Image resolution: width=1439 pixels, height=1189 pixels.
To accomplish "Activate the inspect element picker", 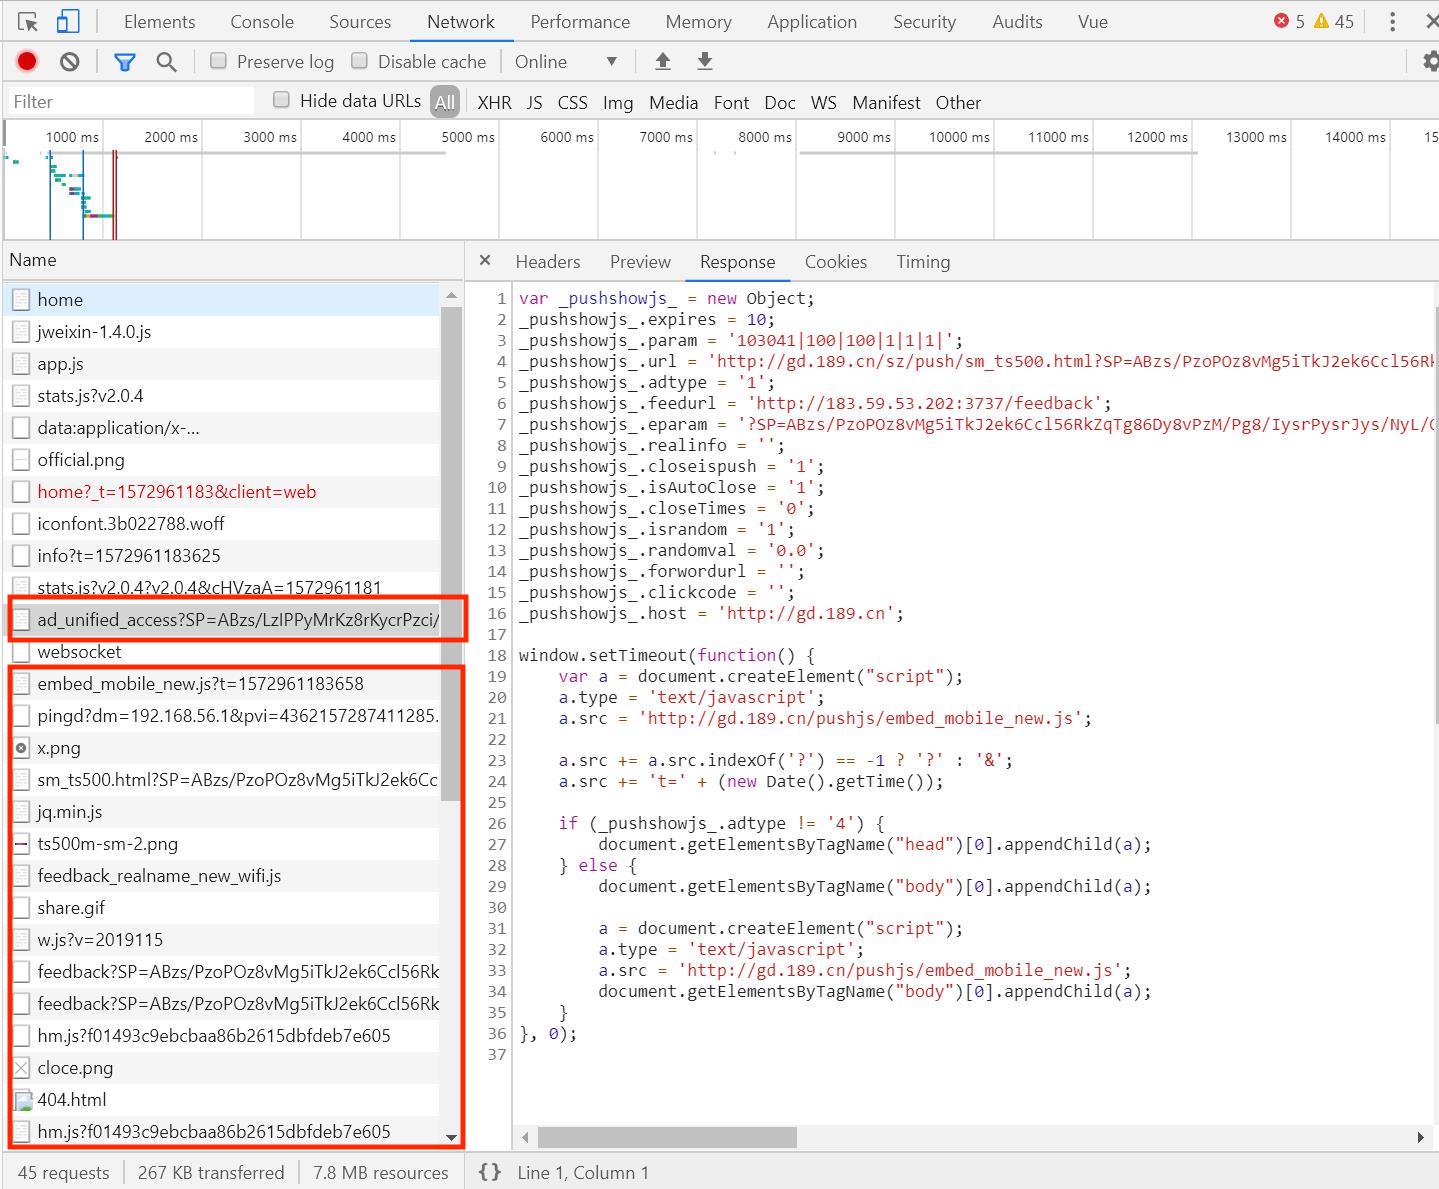I will point(27,21).
